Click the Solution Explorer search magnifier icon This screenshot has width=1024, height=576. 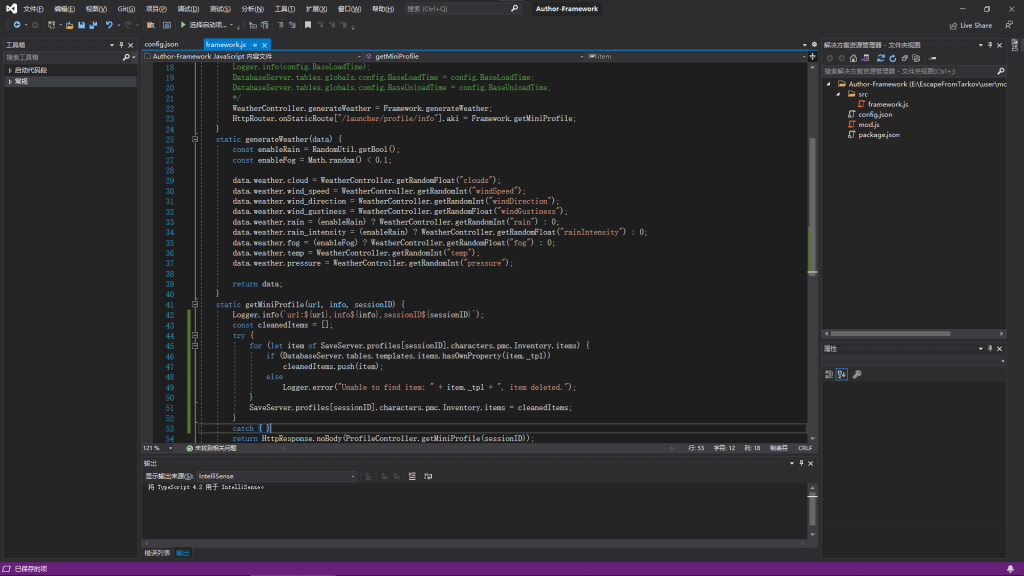coord(1000,71)
